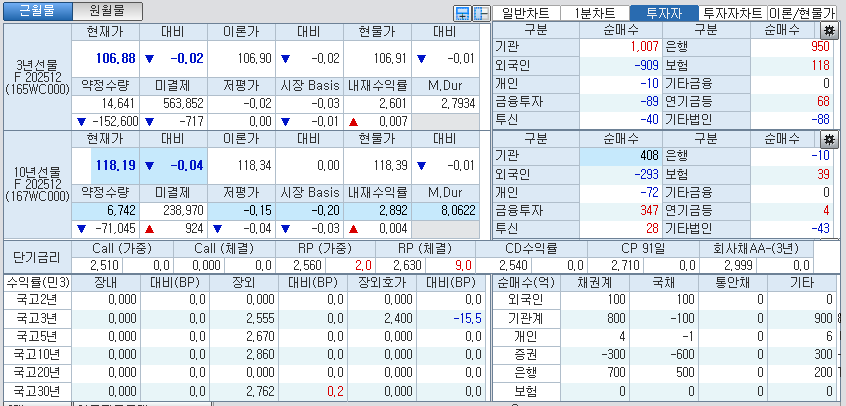Open the 투자자 tab
The height and width of the screenshot is (406, 846).
(664, 13)
